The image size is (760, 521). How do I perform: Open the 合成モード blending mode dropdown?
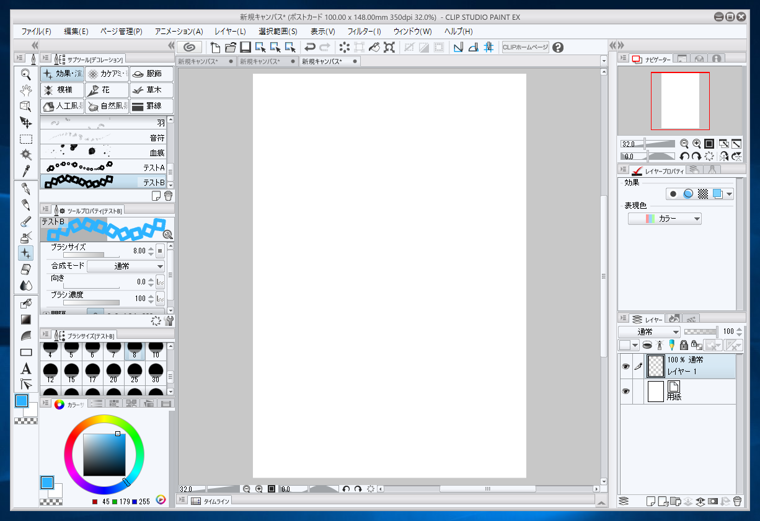pyautogui.click(x=126, y=266)
